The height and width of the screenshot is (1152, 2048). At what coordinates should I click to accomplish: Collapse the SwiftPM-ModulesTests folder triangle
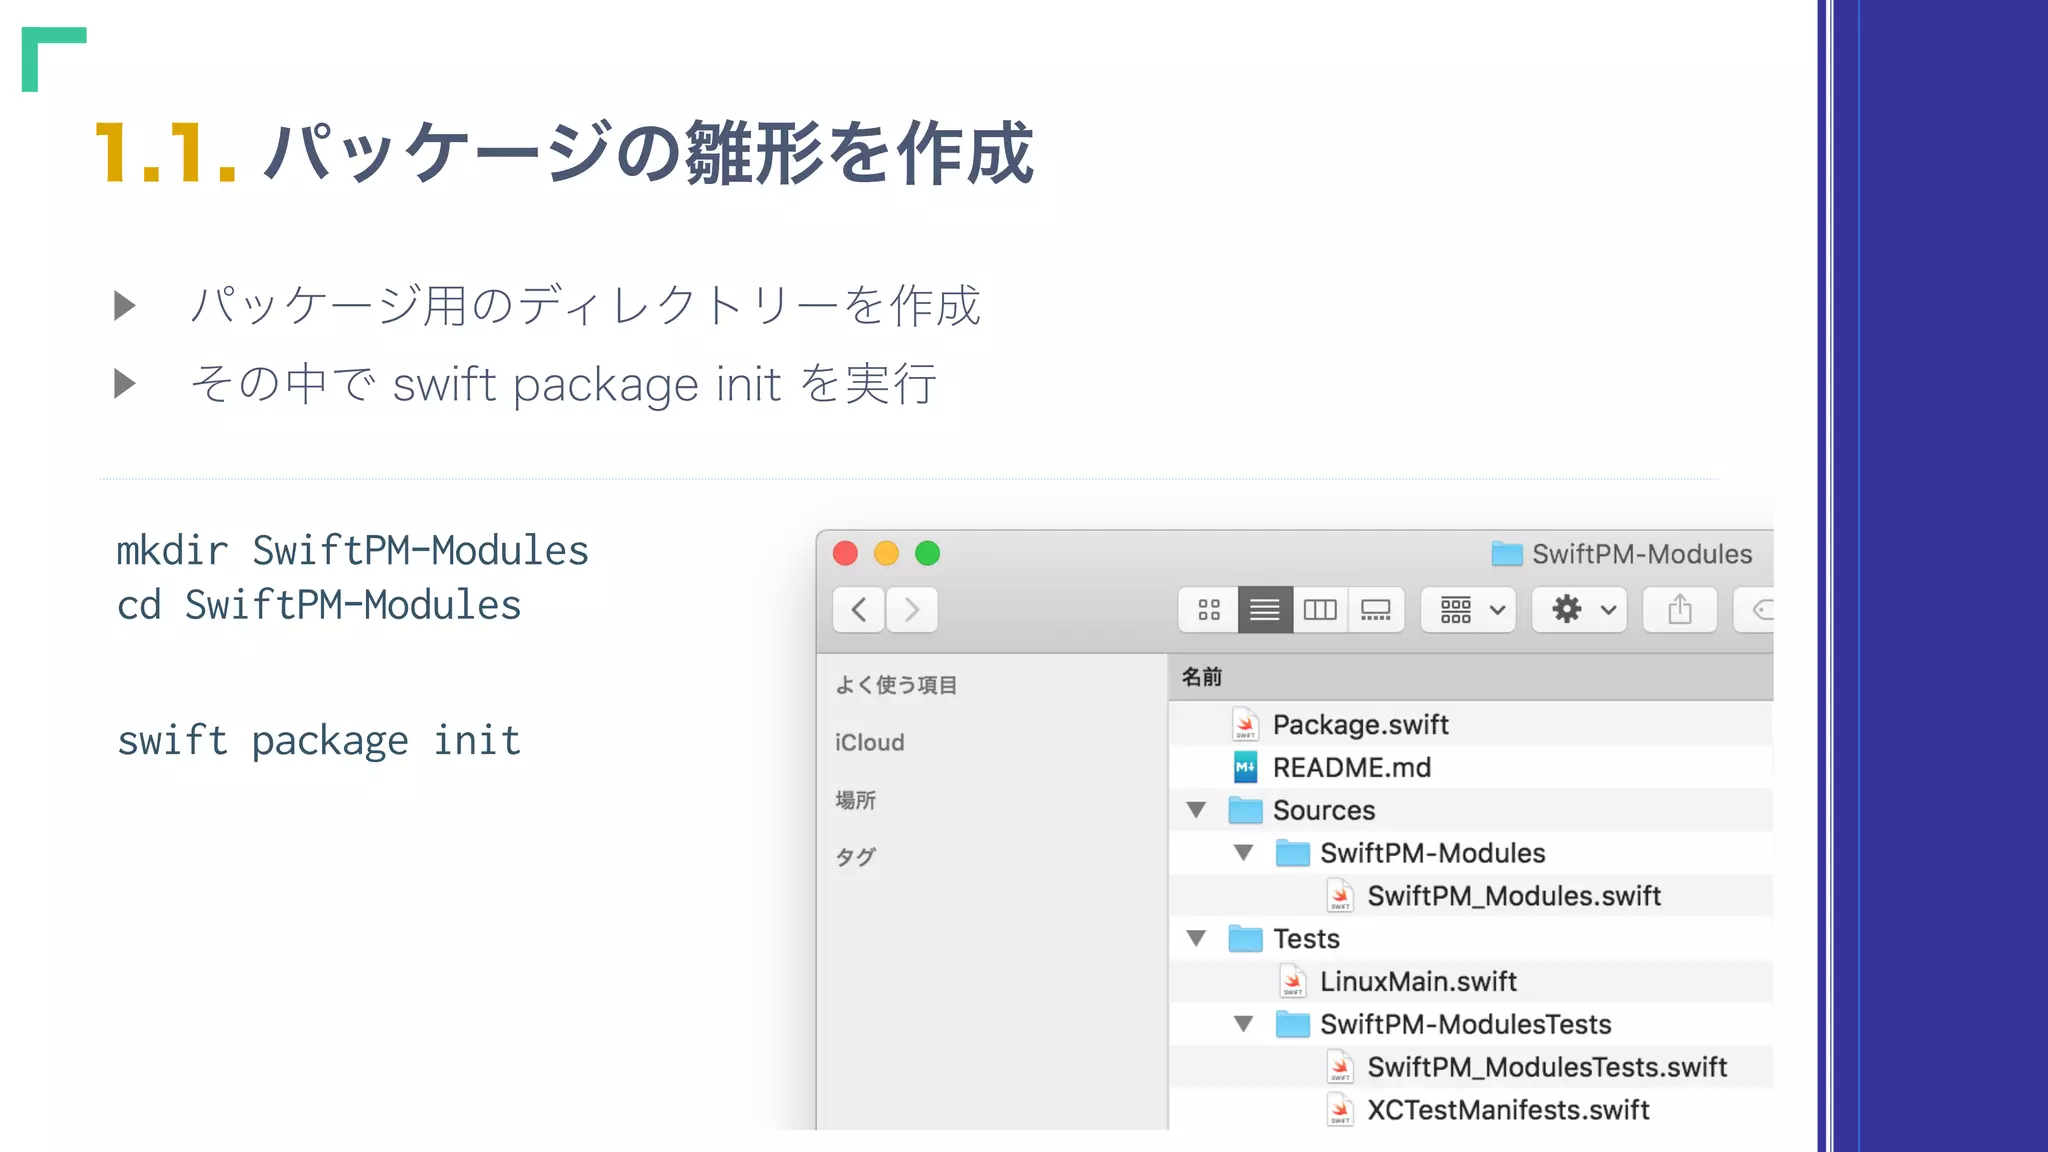[1243, 1024]
